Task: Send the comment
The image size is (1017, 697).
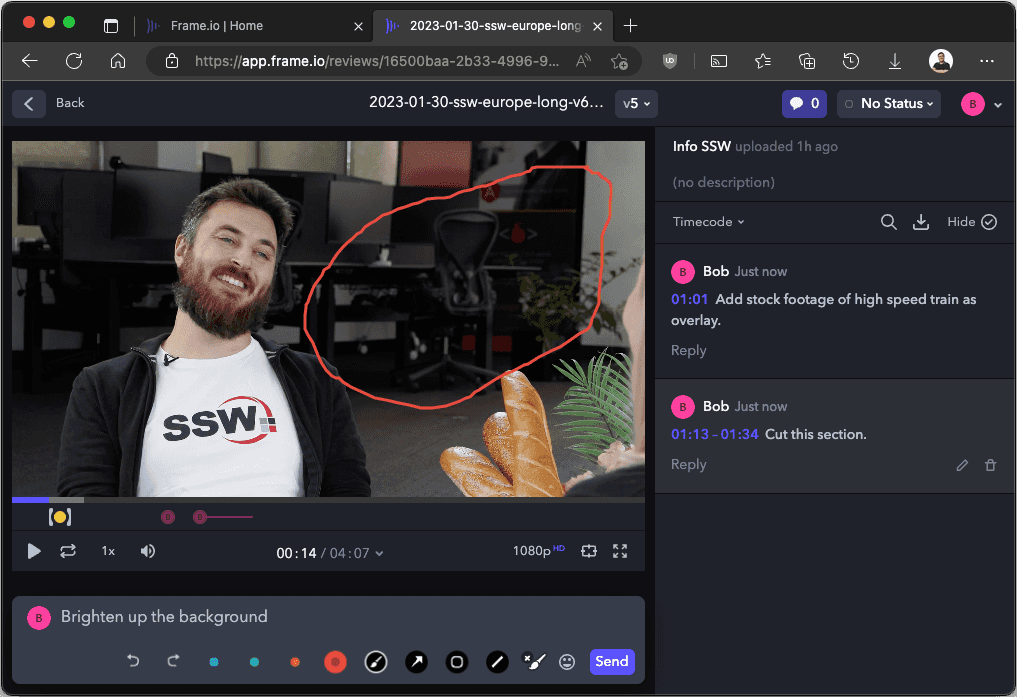Action: point(611,661)
